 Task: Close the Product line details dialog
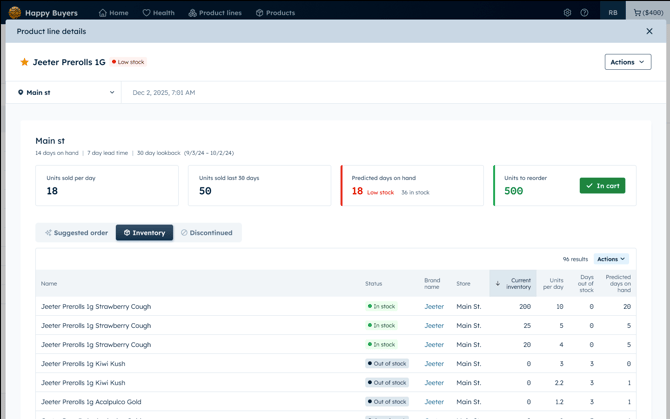point(649,31)
